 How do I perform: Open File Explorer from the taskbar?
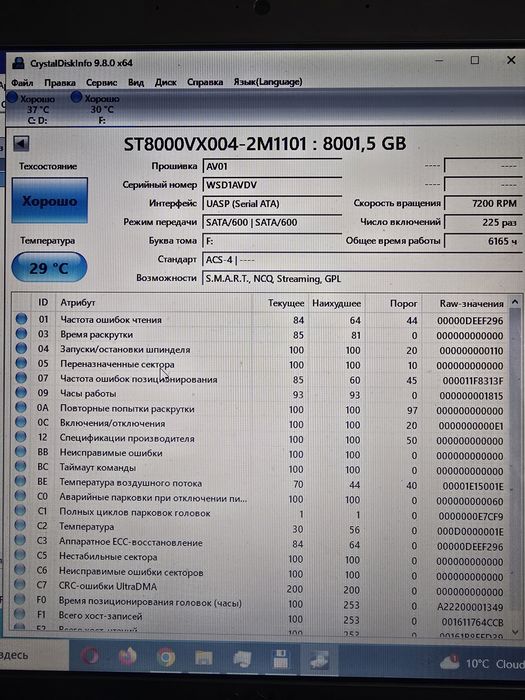click(204, 658)
